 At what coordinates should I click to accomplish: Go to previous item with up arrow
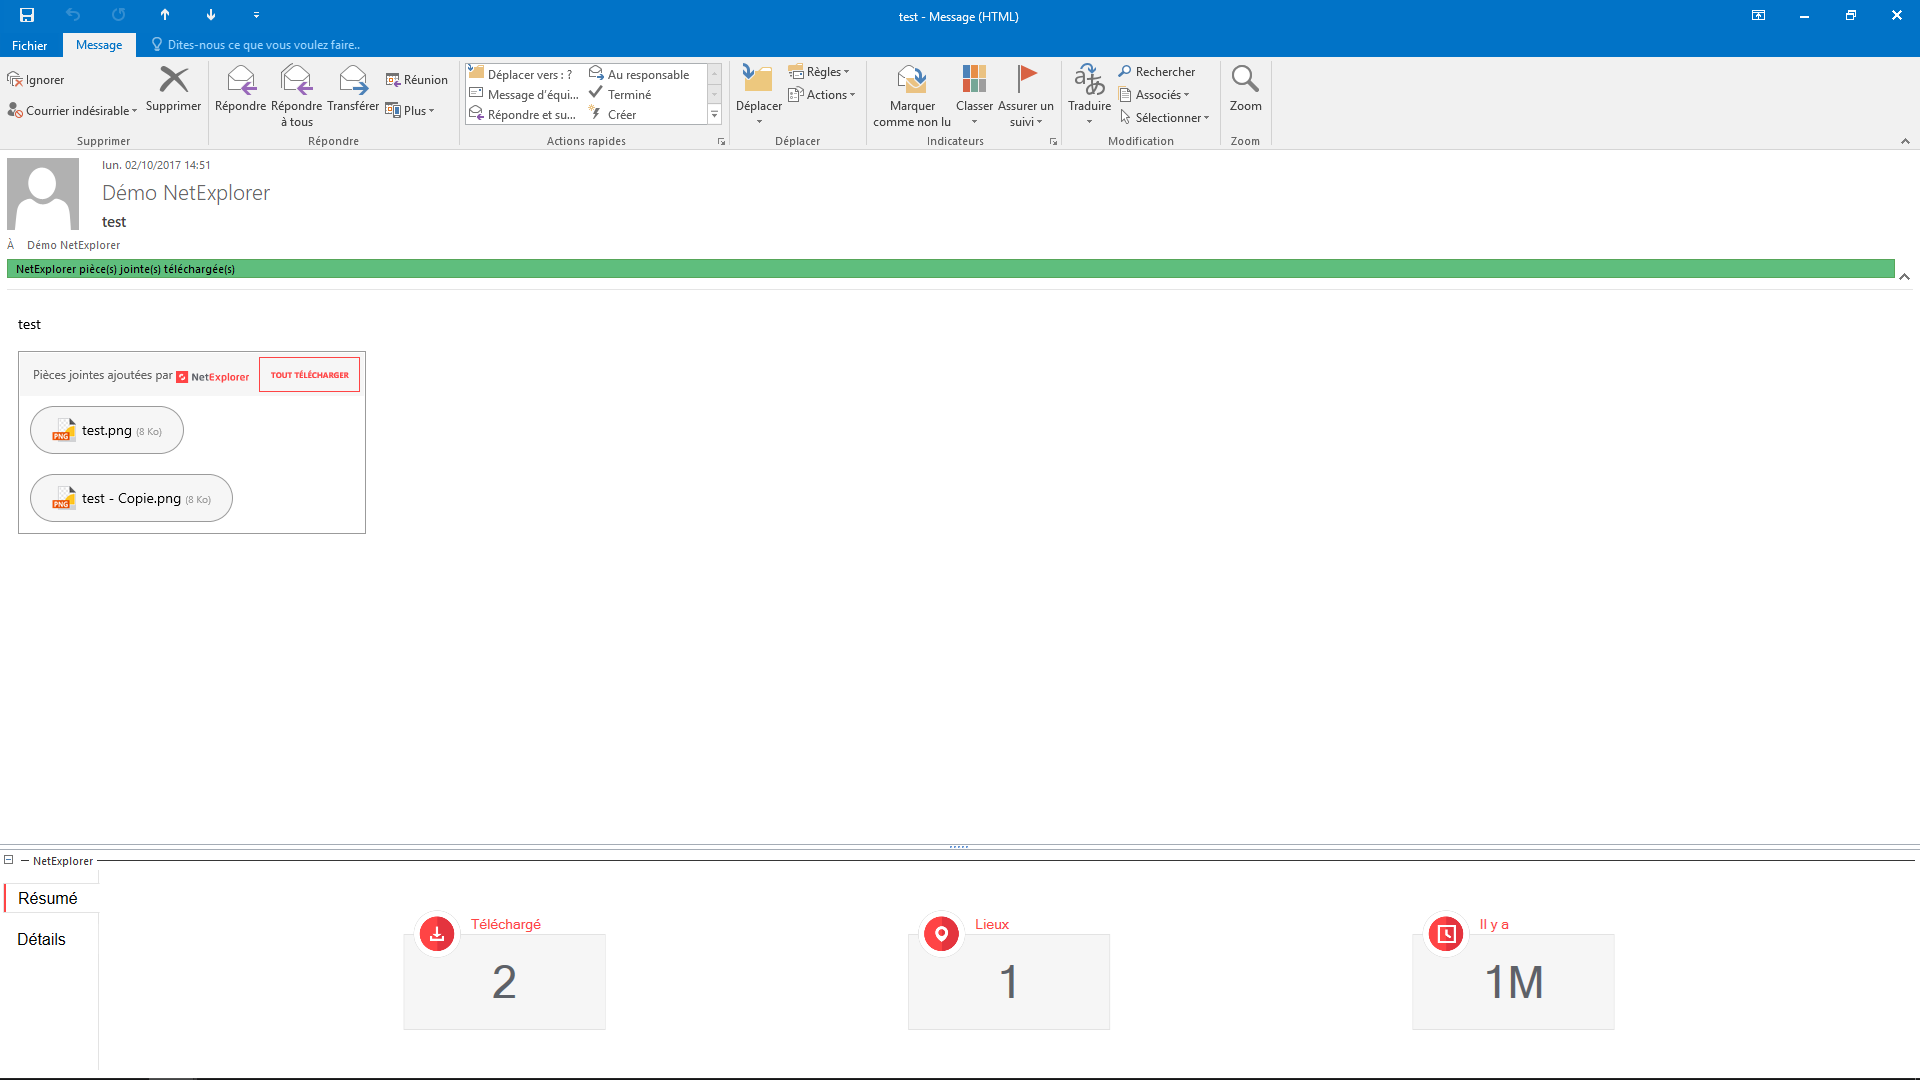pyautogui.click(x=165, y=15)
